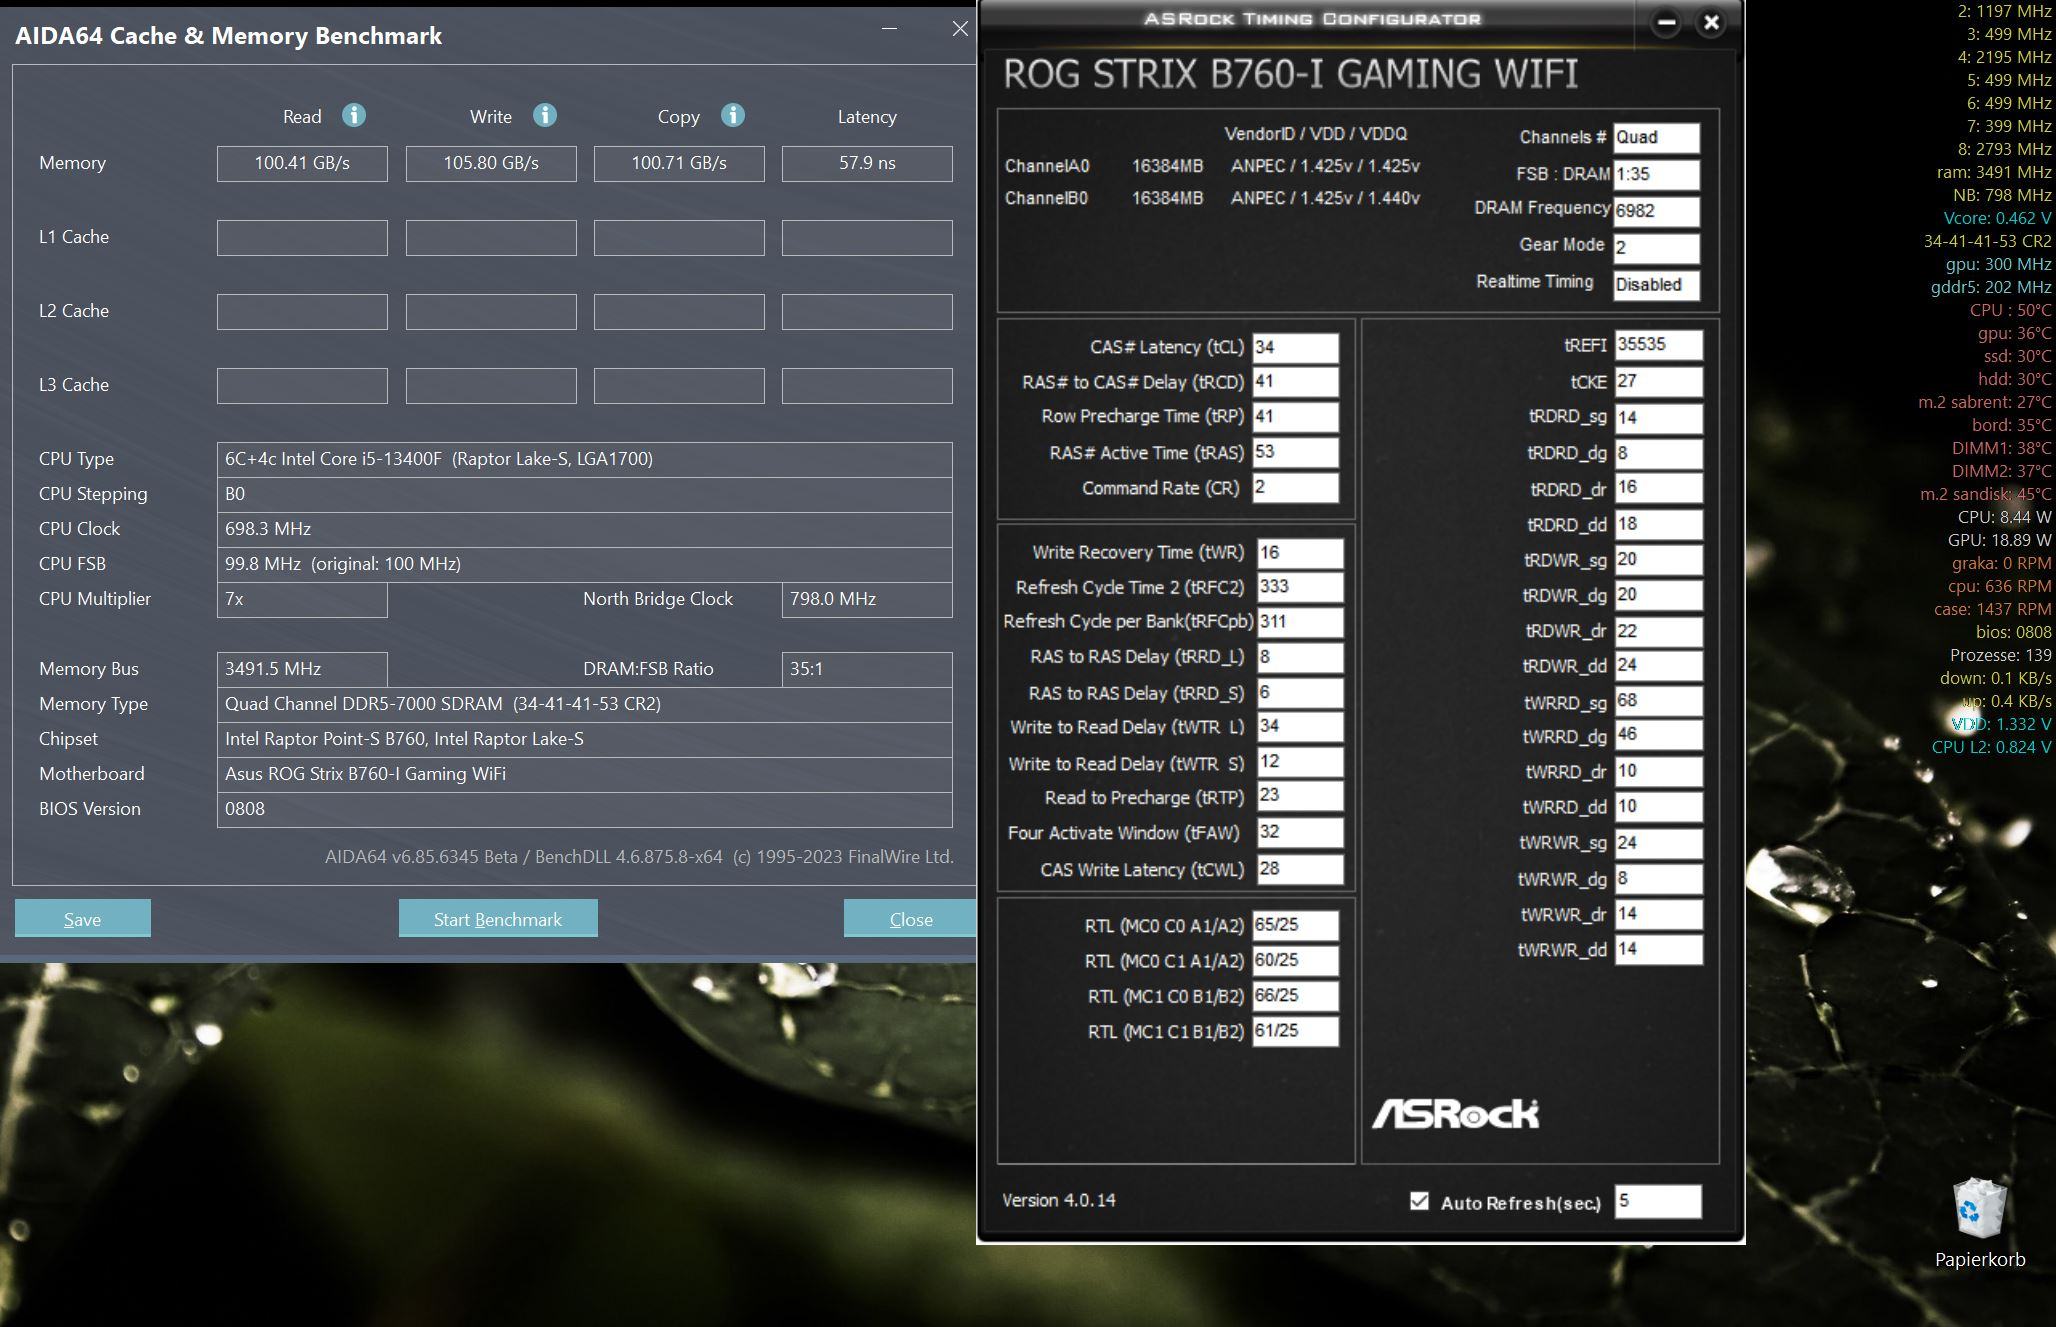
Task: Click the tRFC2 field showing 333
Action: [1300, 587]
